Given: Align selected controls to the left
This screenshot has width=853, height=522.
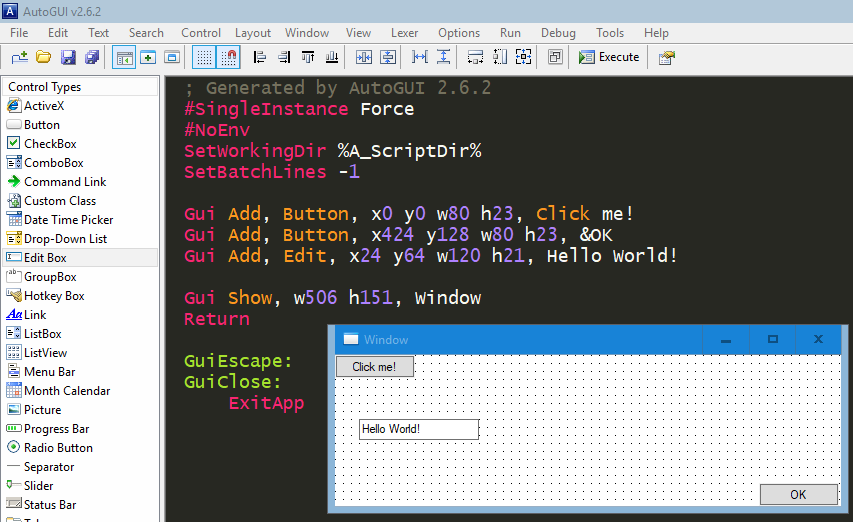Looking at the screenshot, I should pyautogui.click(x=259, y=57).
